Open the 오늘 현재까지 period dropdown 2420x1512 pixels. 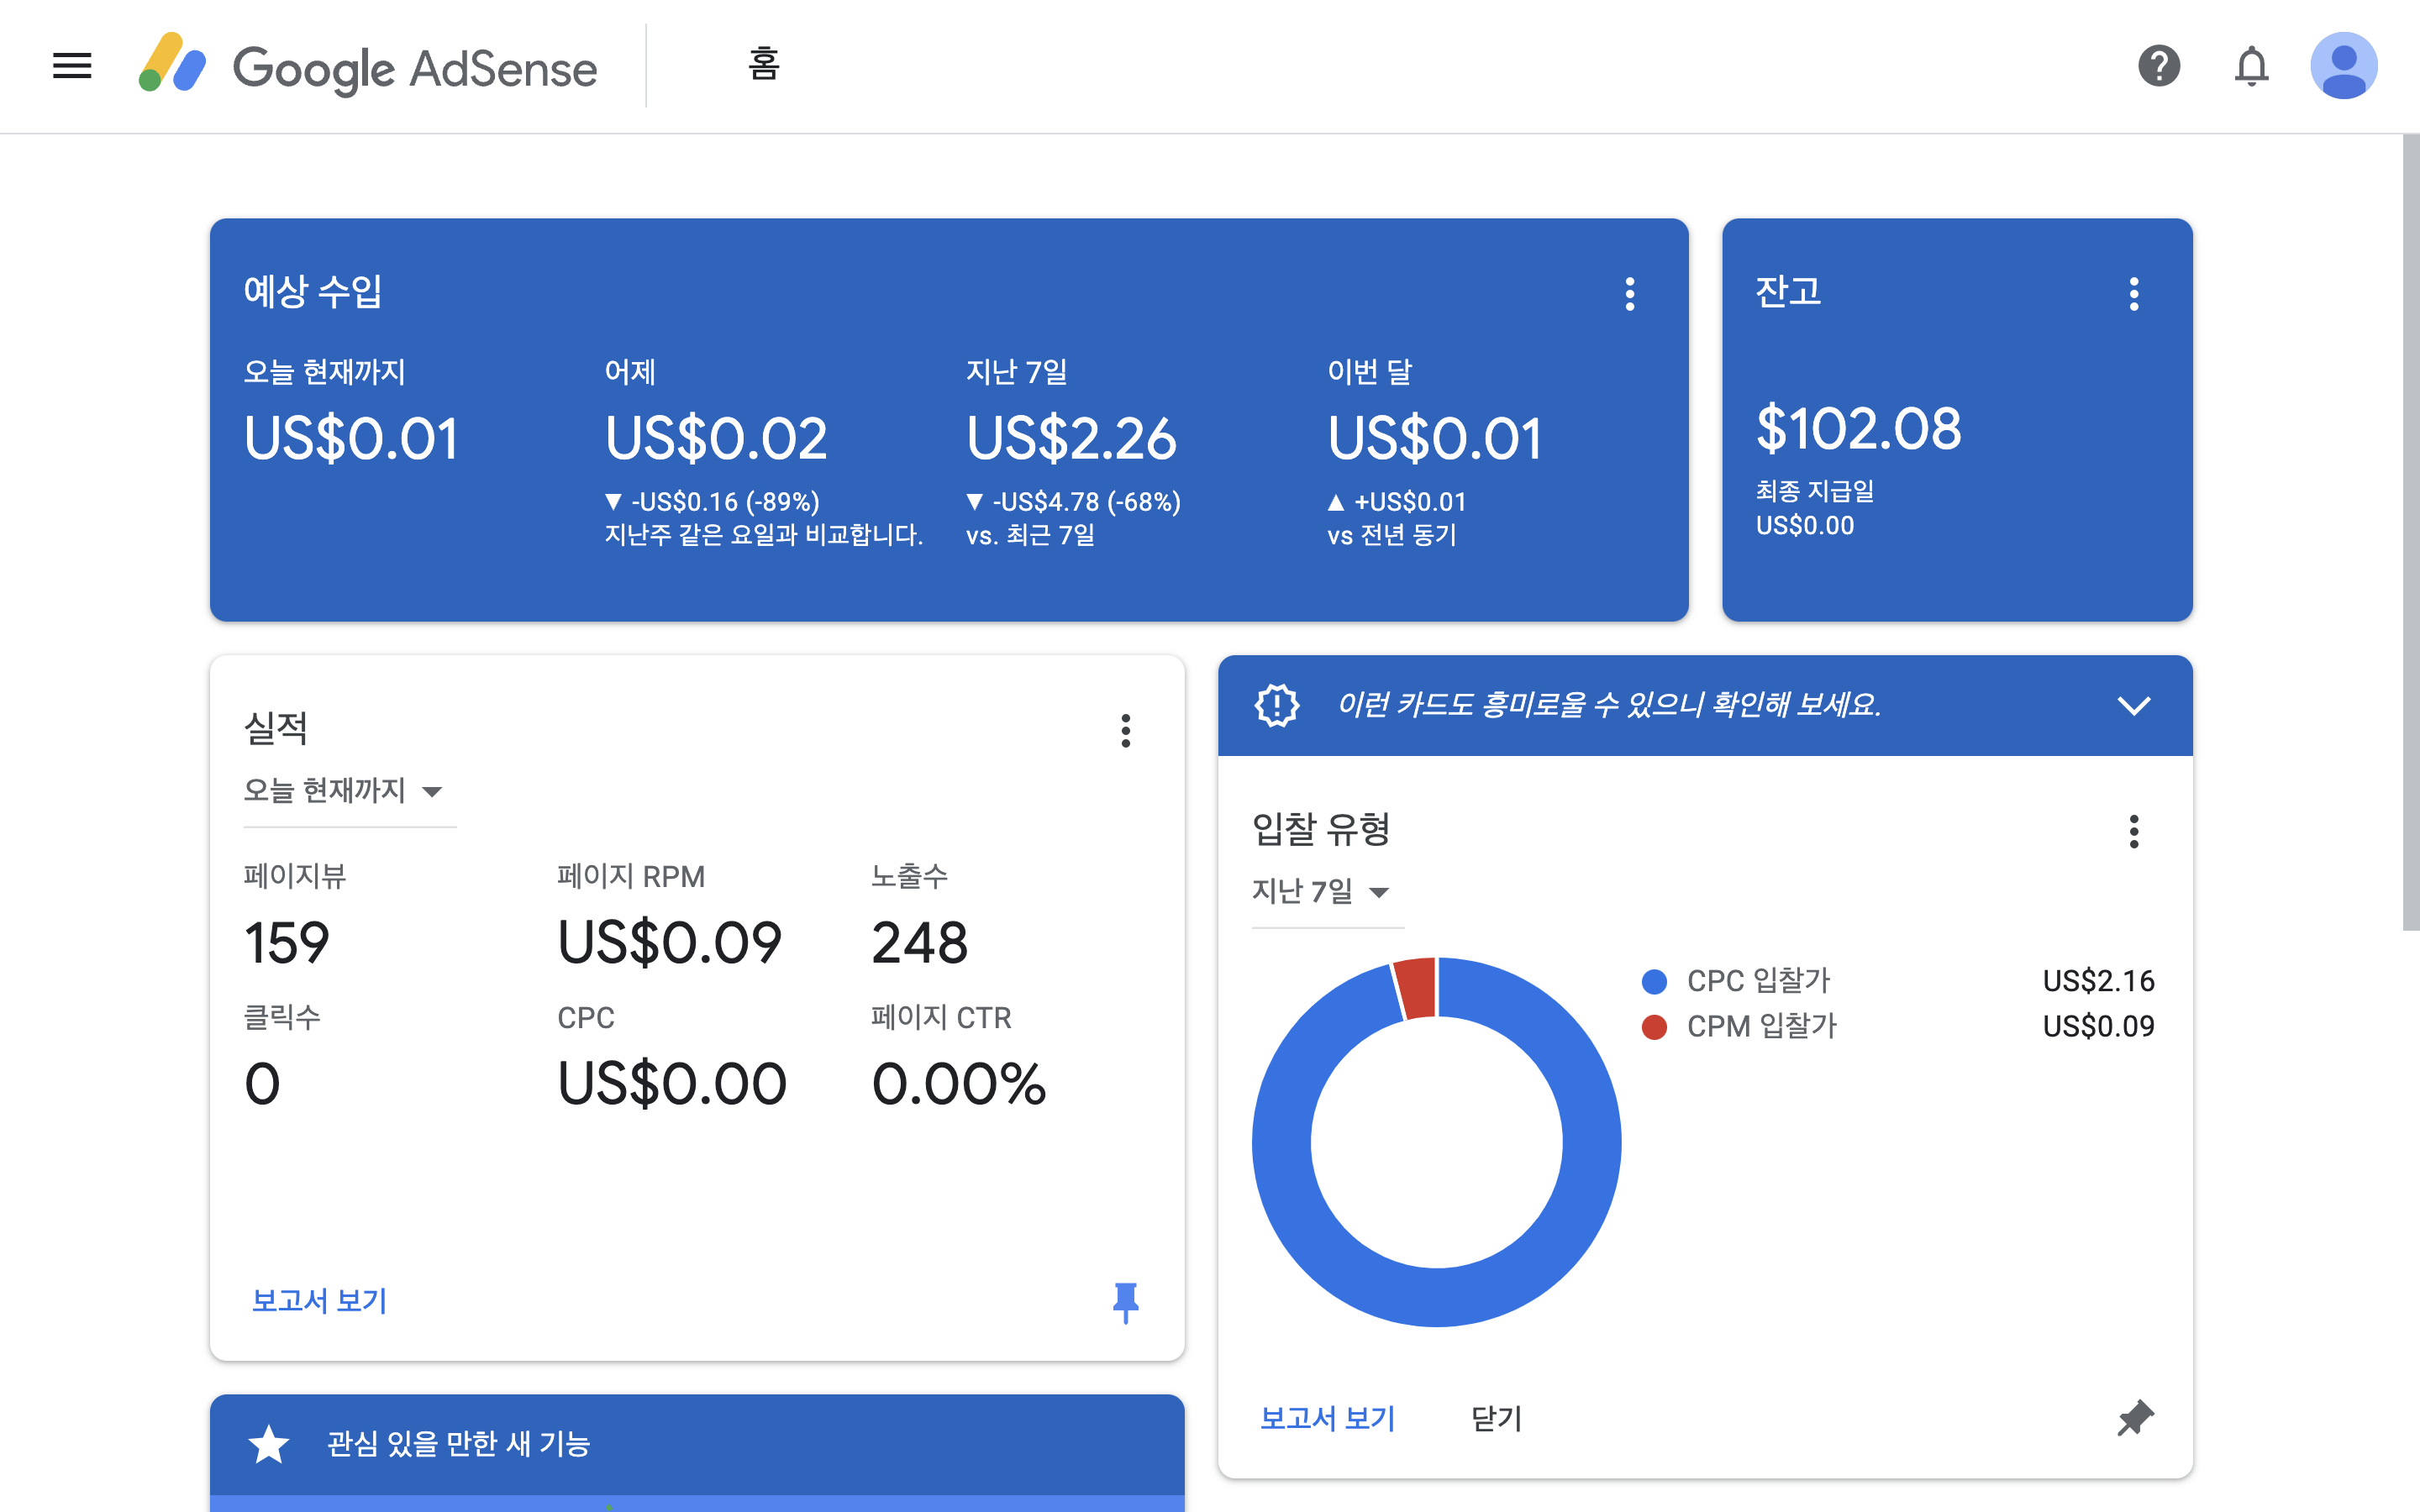coord(343,791)
